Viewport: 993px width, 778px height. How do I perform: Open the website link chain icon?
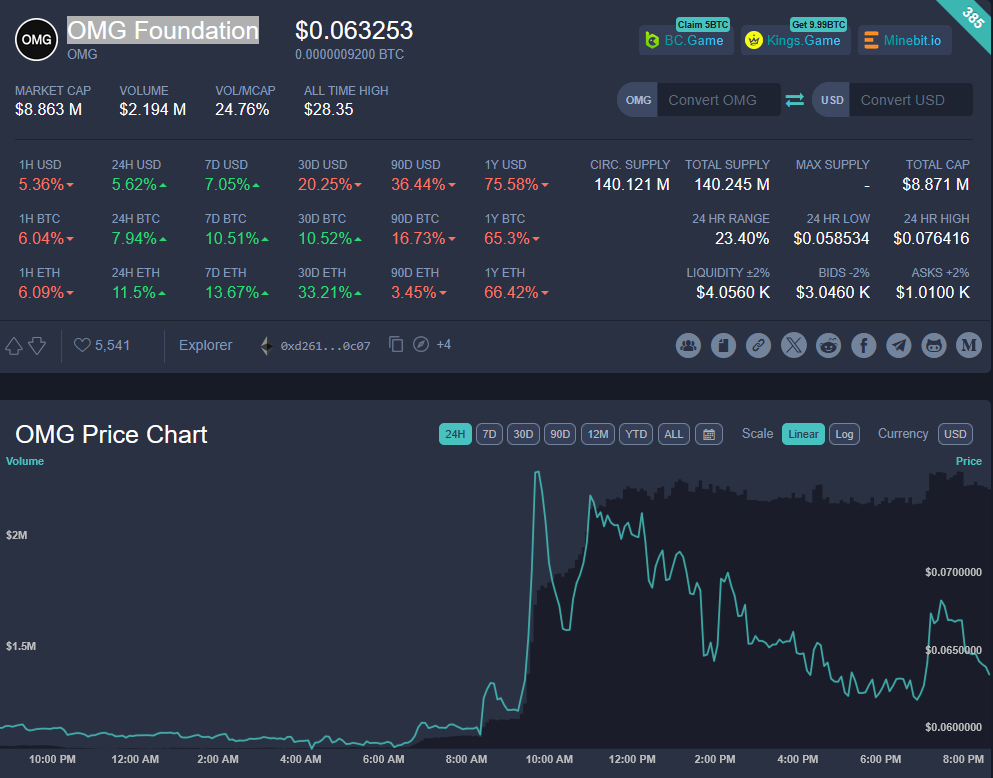[x=758, y=346]
